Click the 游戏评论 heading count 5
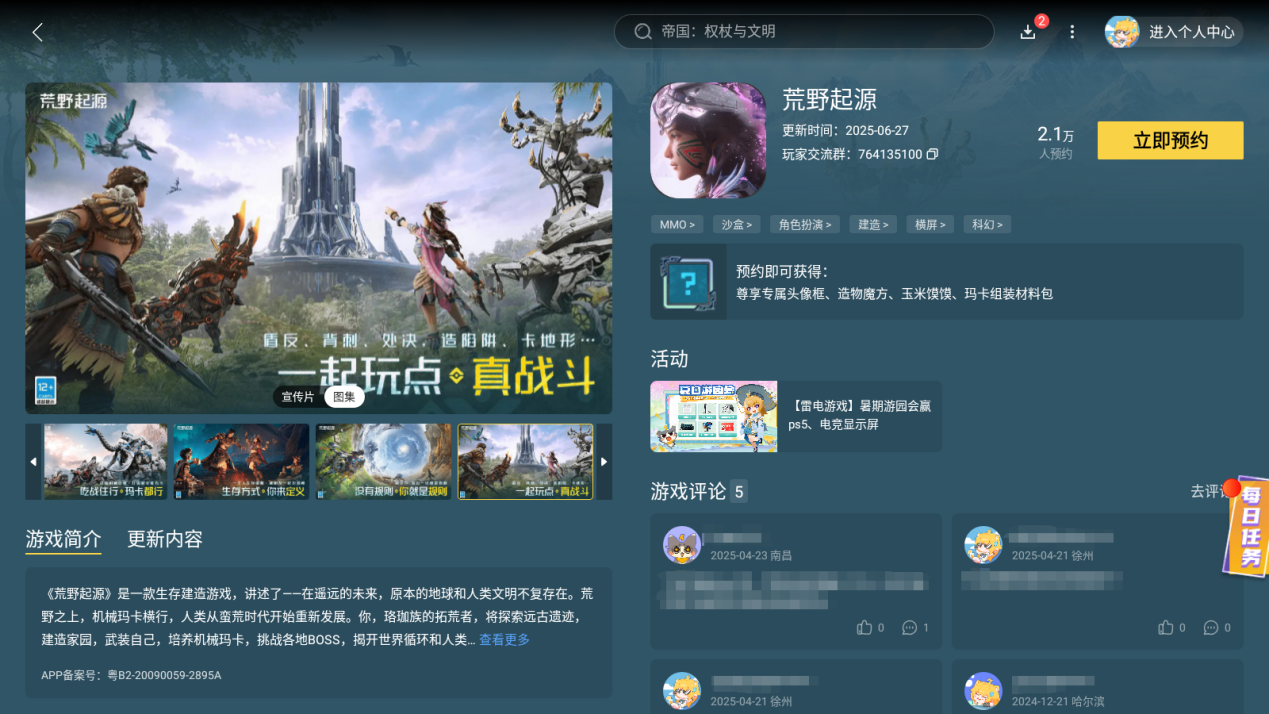This screenshot has height=714, width=1269. click(699, 491)
